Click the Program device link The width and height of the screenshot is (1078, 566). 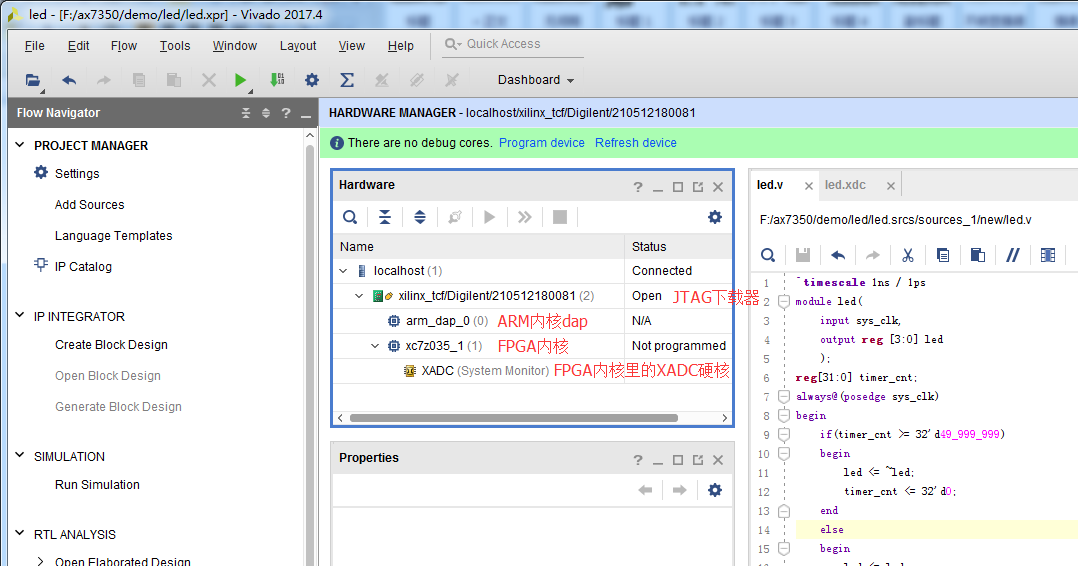point(542,143)
